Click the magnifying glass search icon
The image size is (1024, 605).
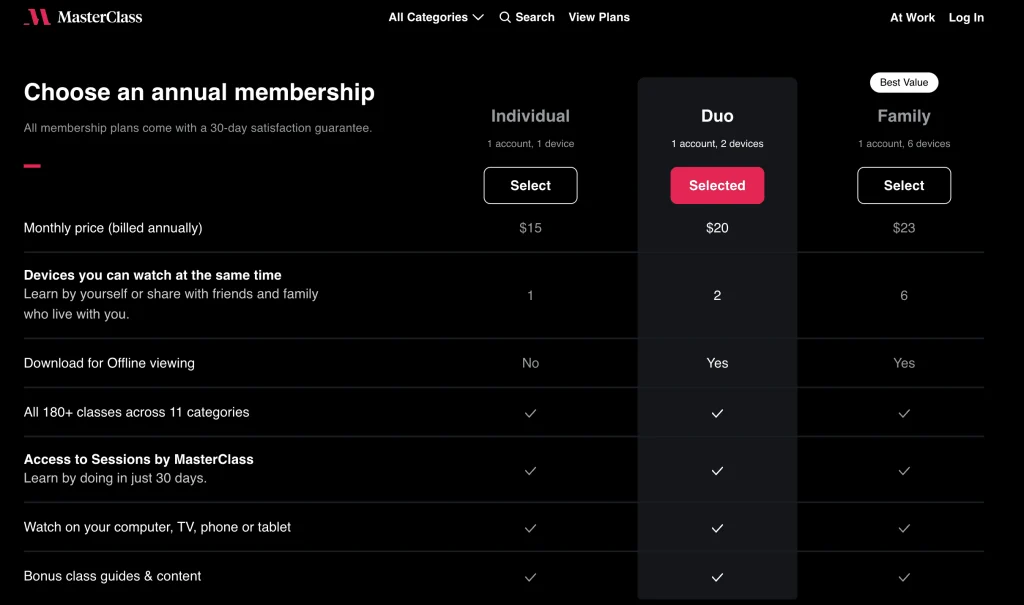click(x=504, y=17)
